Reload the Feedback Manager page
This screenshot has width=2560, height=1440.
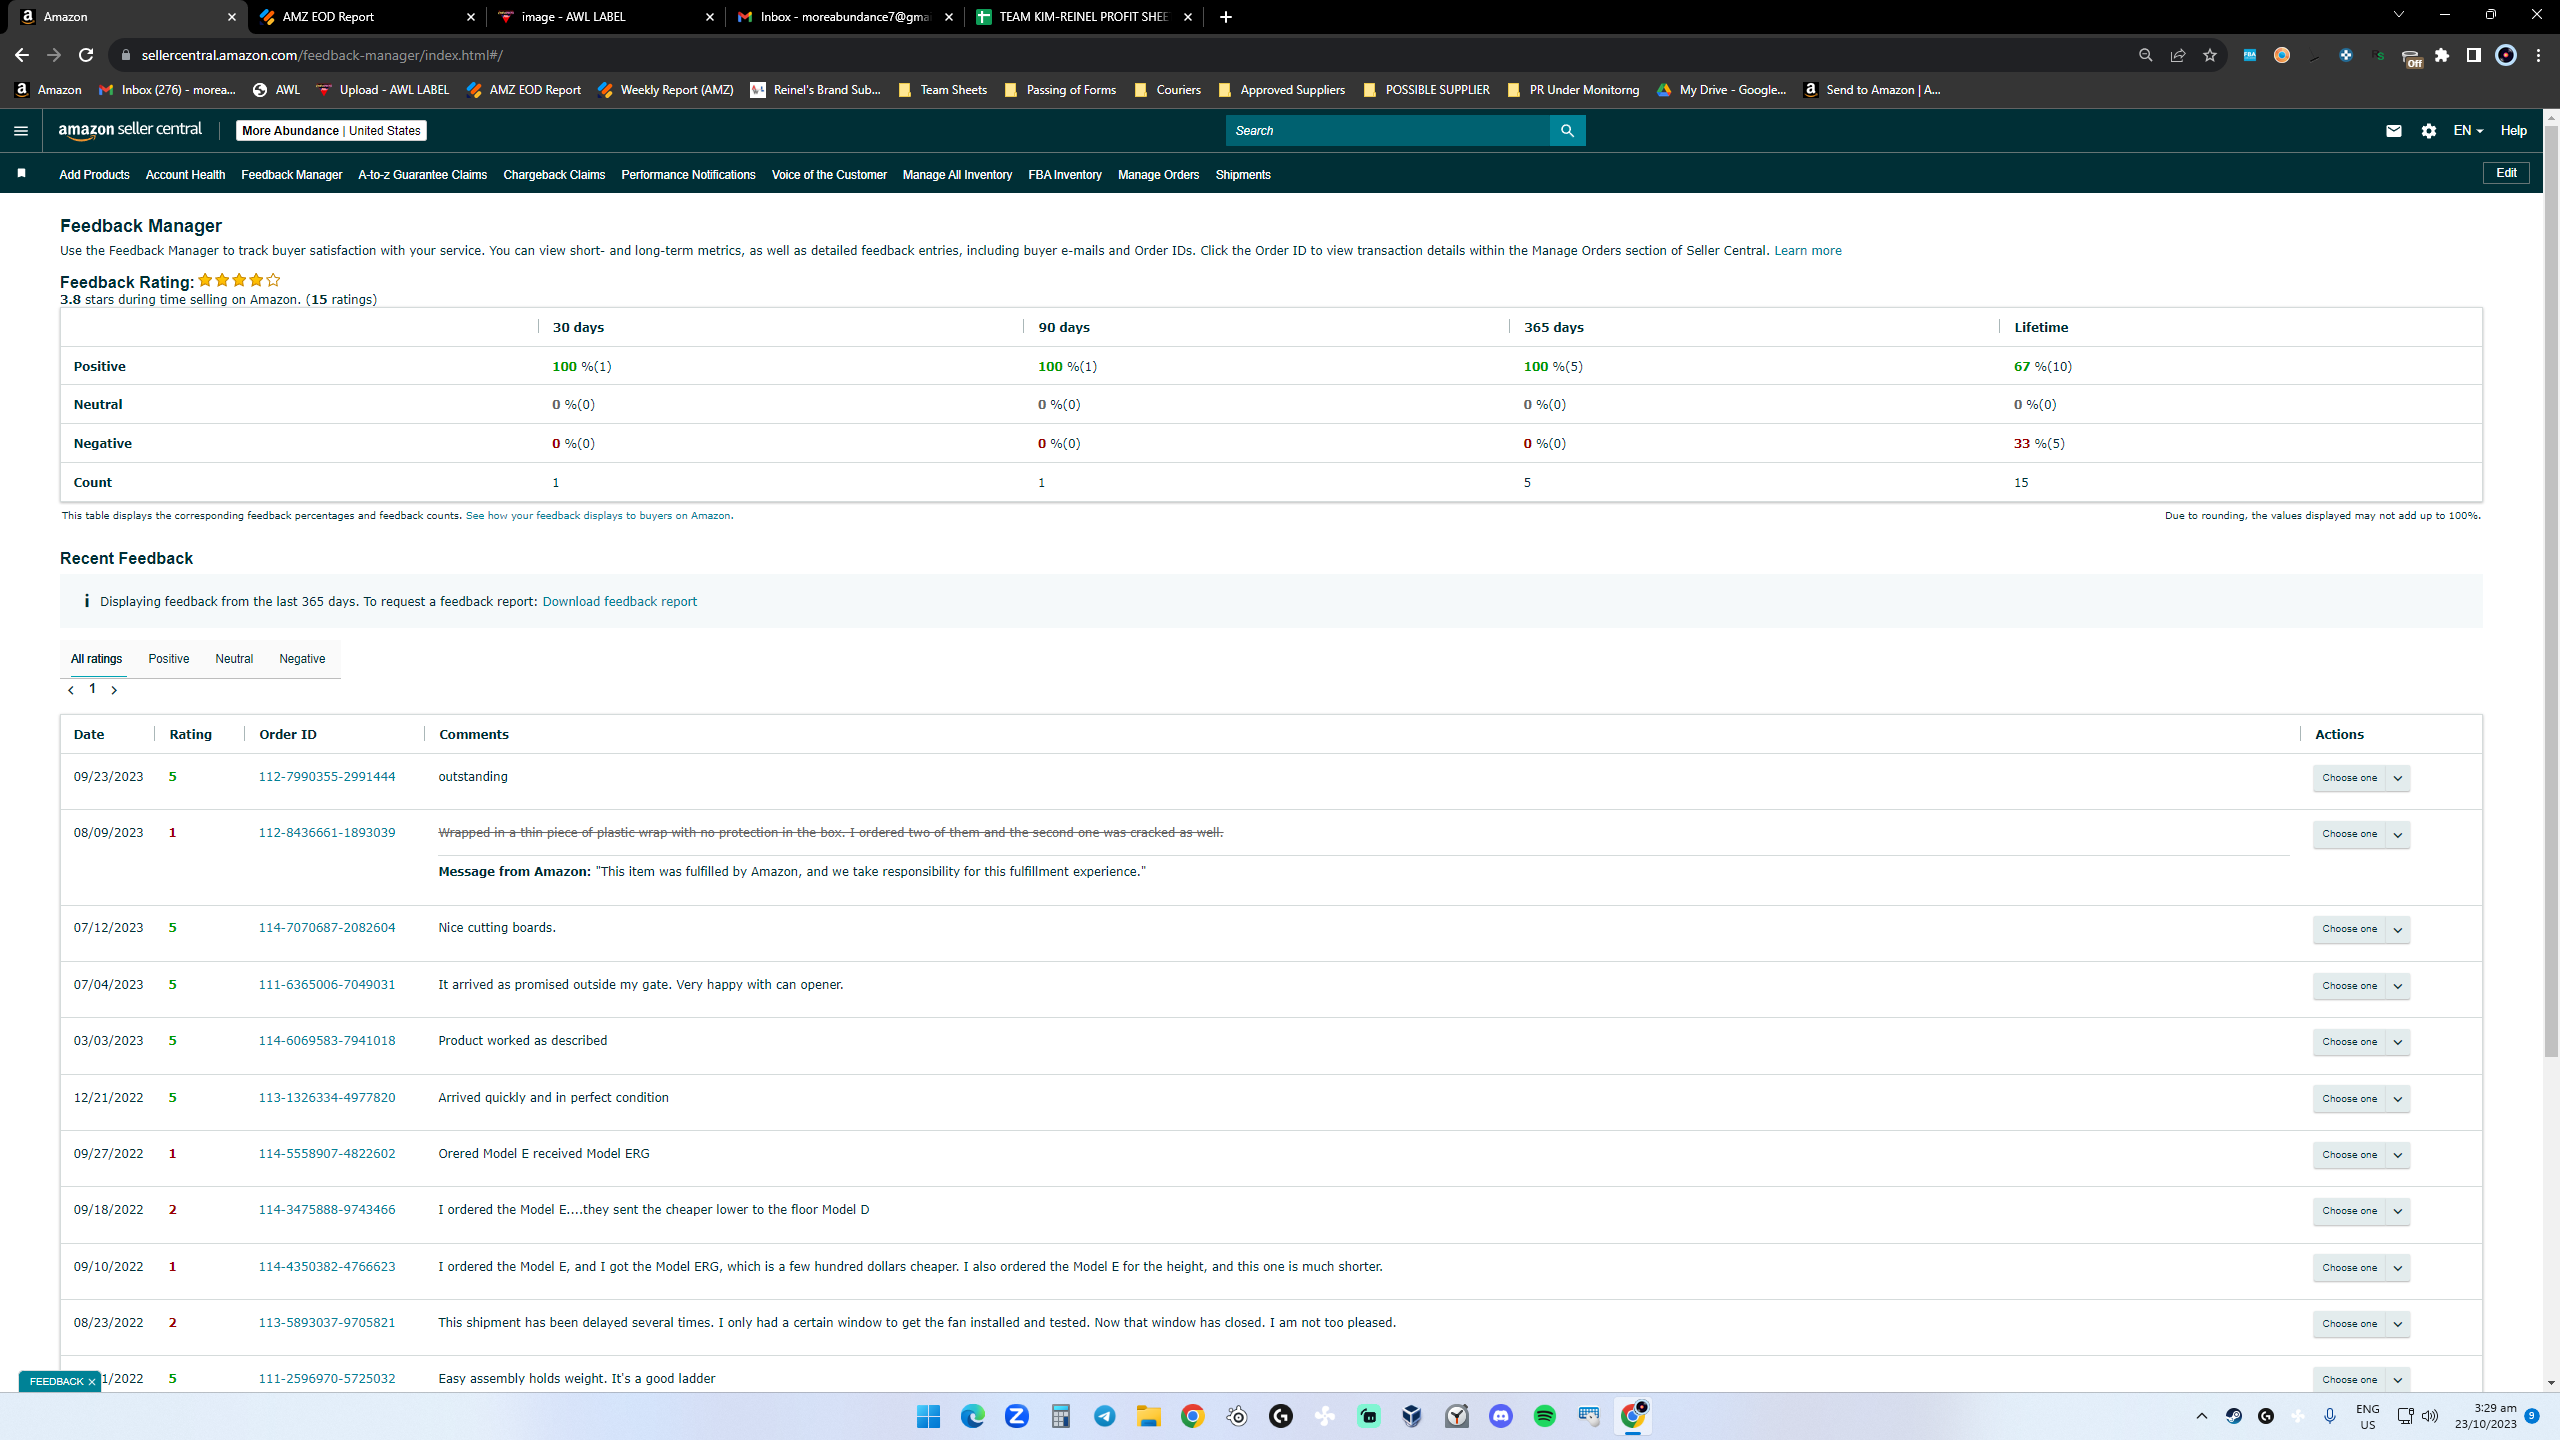tap(86, 55)
